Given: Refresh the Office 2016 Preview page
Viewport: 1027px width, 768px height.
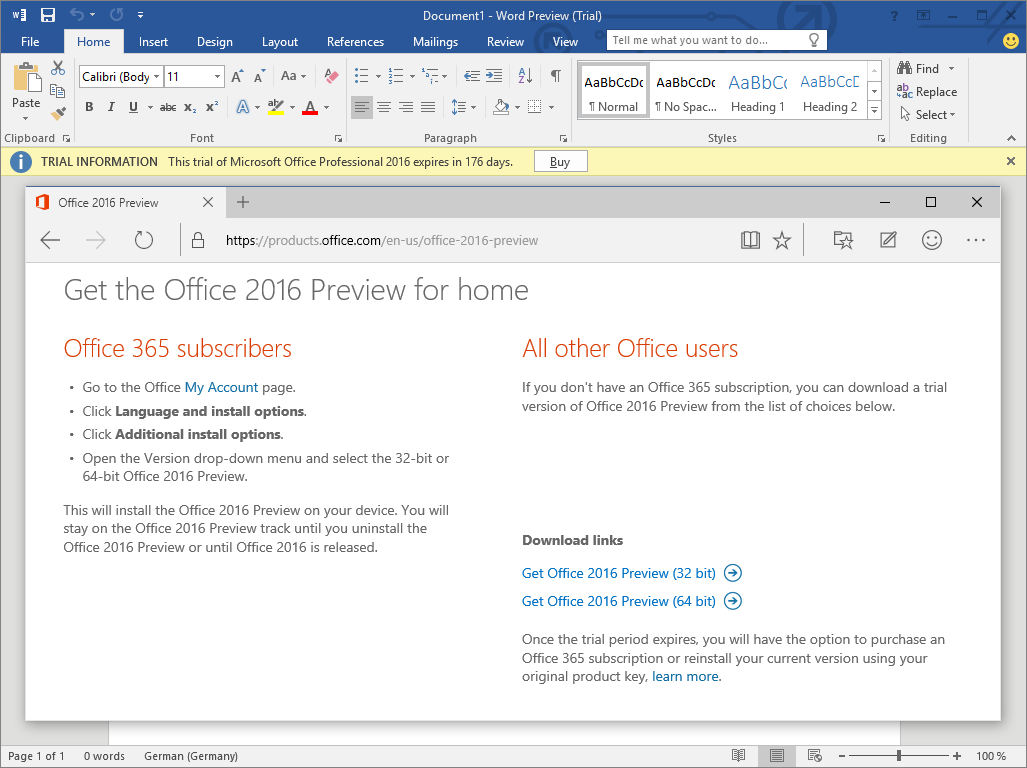Looking at the screenshot, I should click(143, 241).
